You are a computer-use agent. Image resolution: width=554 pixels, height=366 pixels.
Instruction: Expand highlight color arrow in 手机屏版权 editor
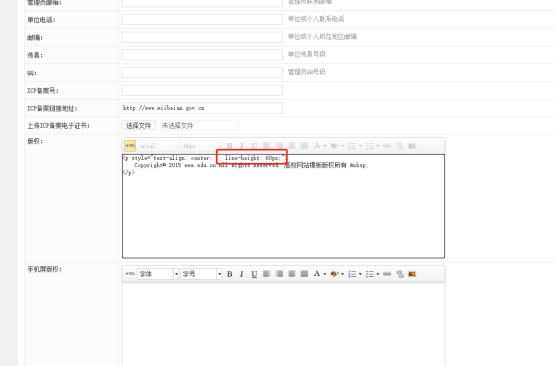[x=342, y=274]
